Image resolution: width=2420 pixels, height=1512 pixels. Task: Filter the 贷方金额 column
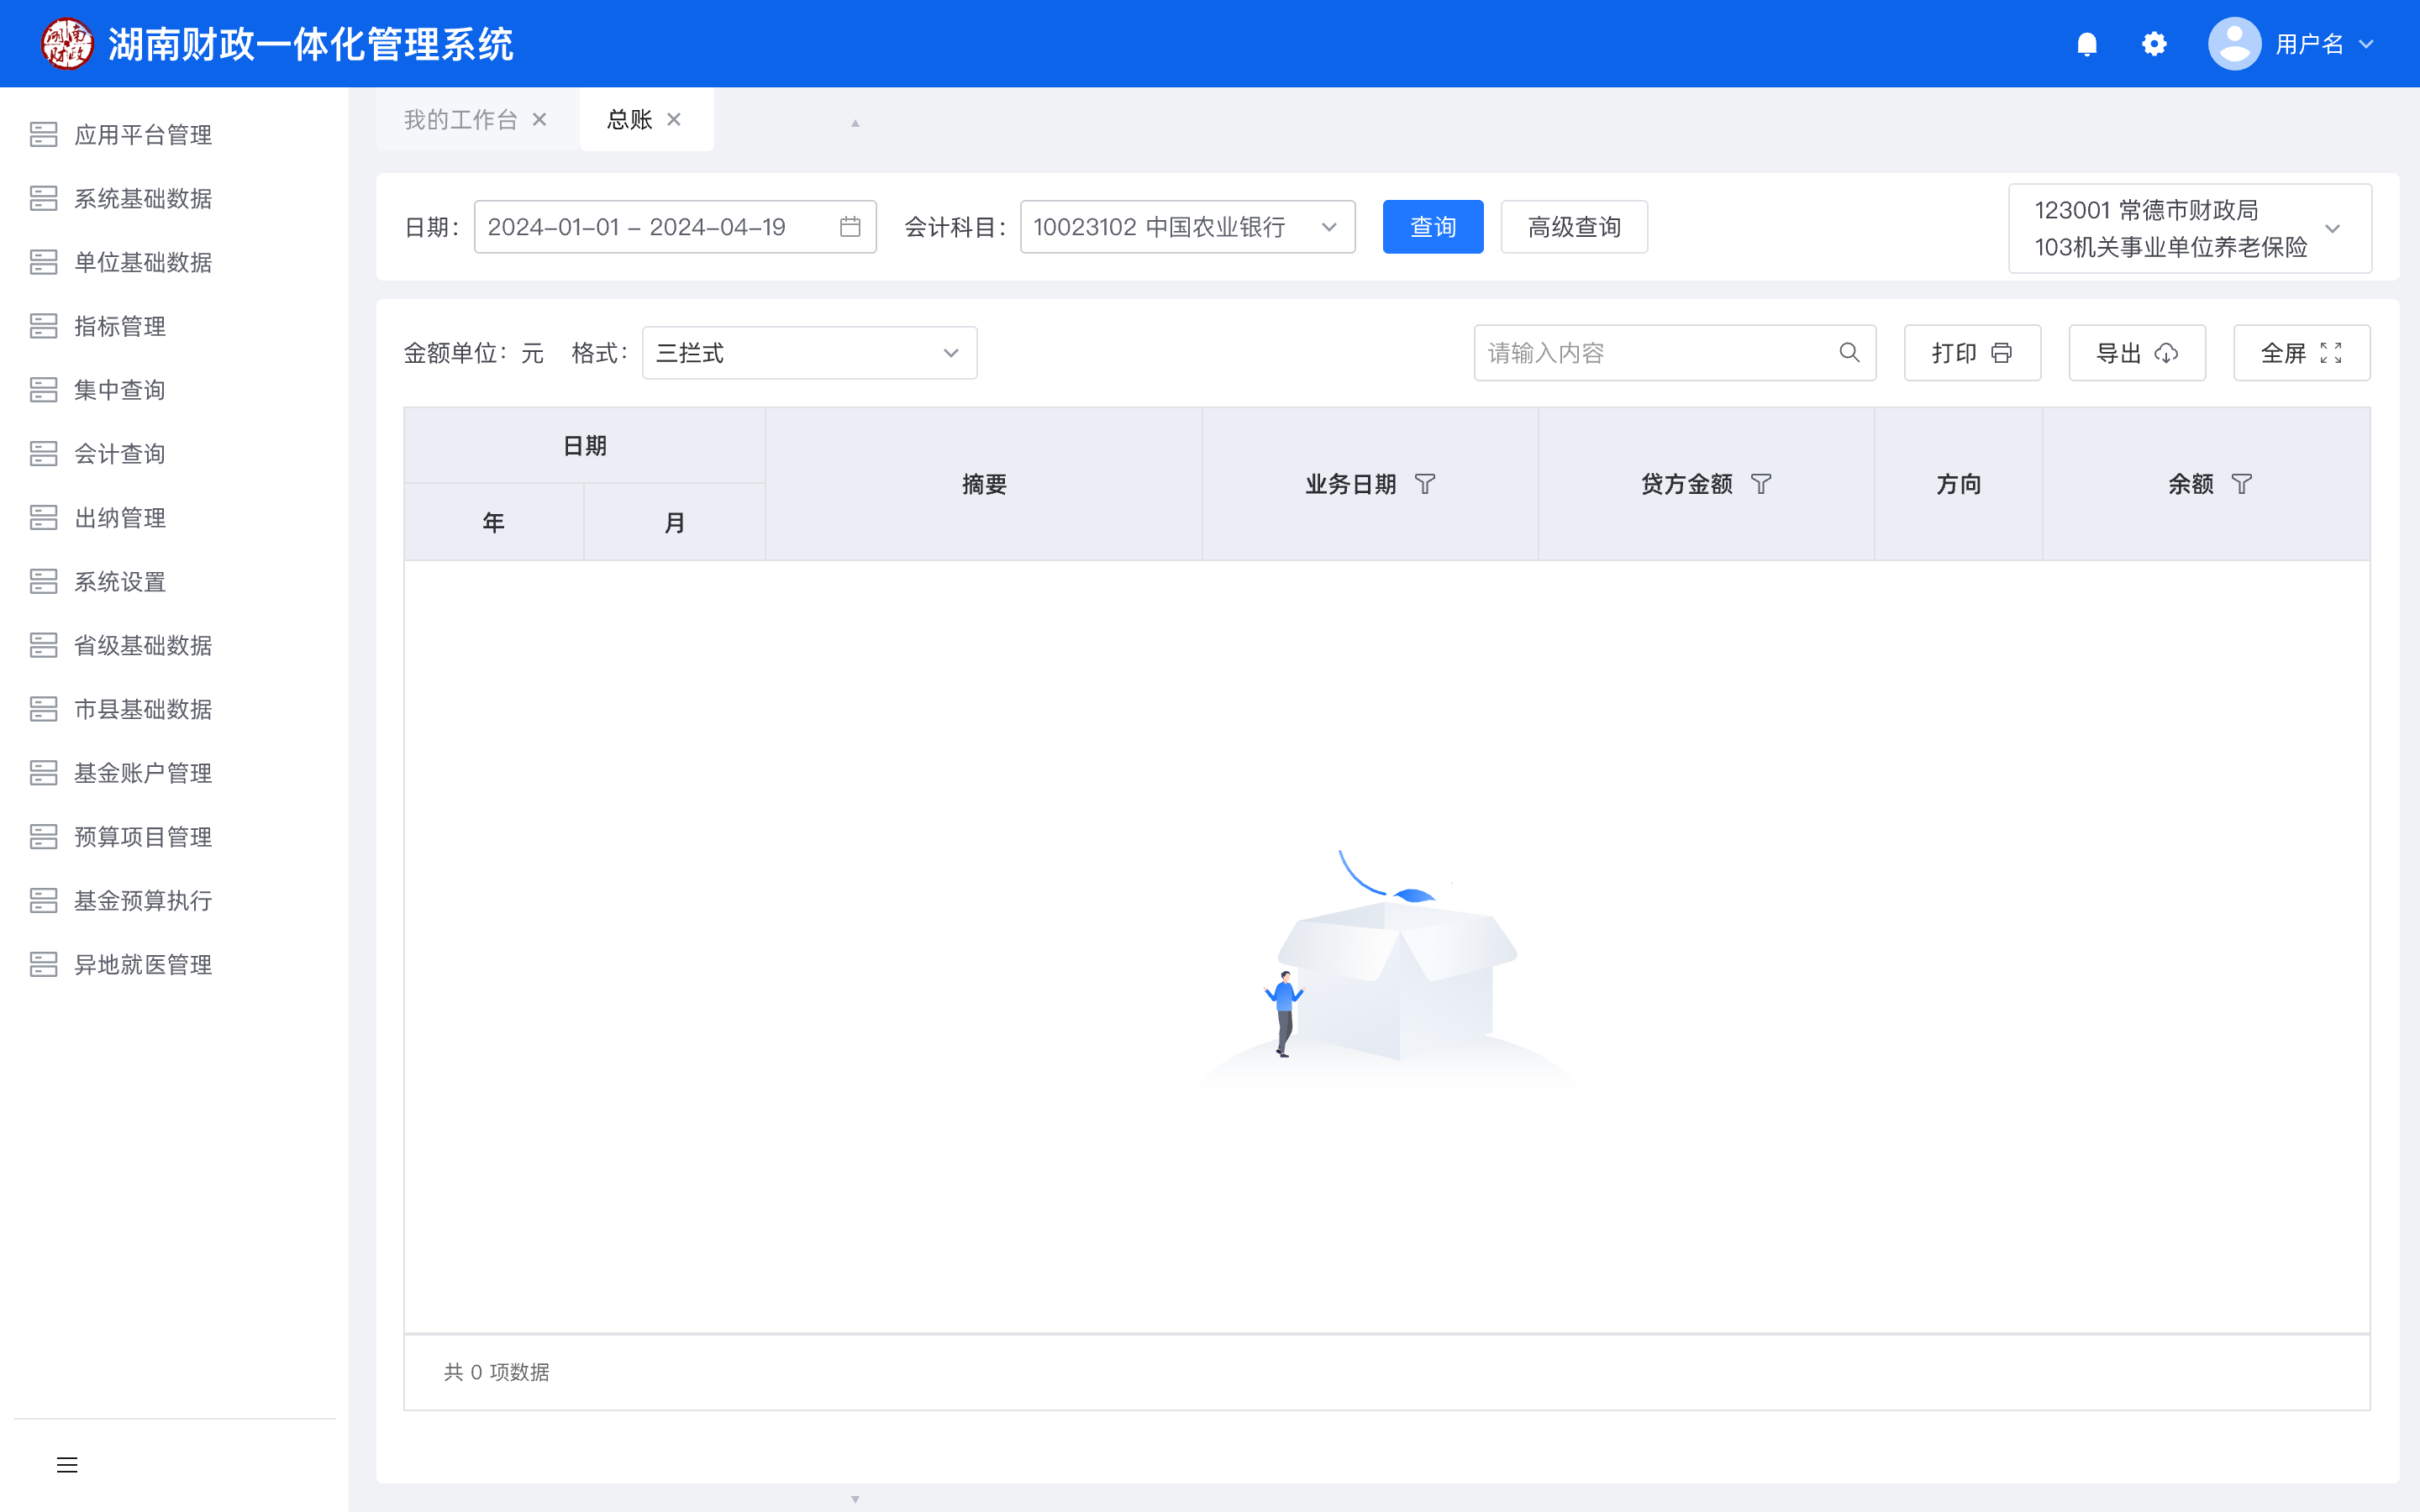(x=1761, y=484)
